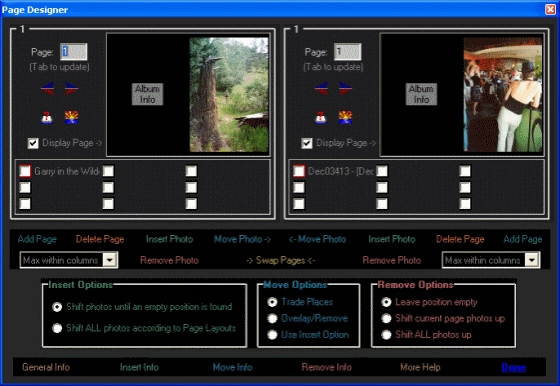This screenshot has width=560, height=386.
Task: Open More Help
Action: click(x=420, y=367)
